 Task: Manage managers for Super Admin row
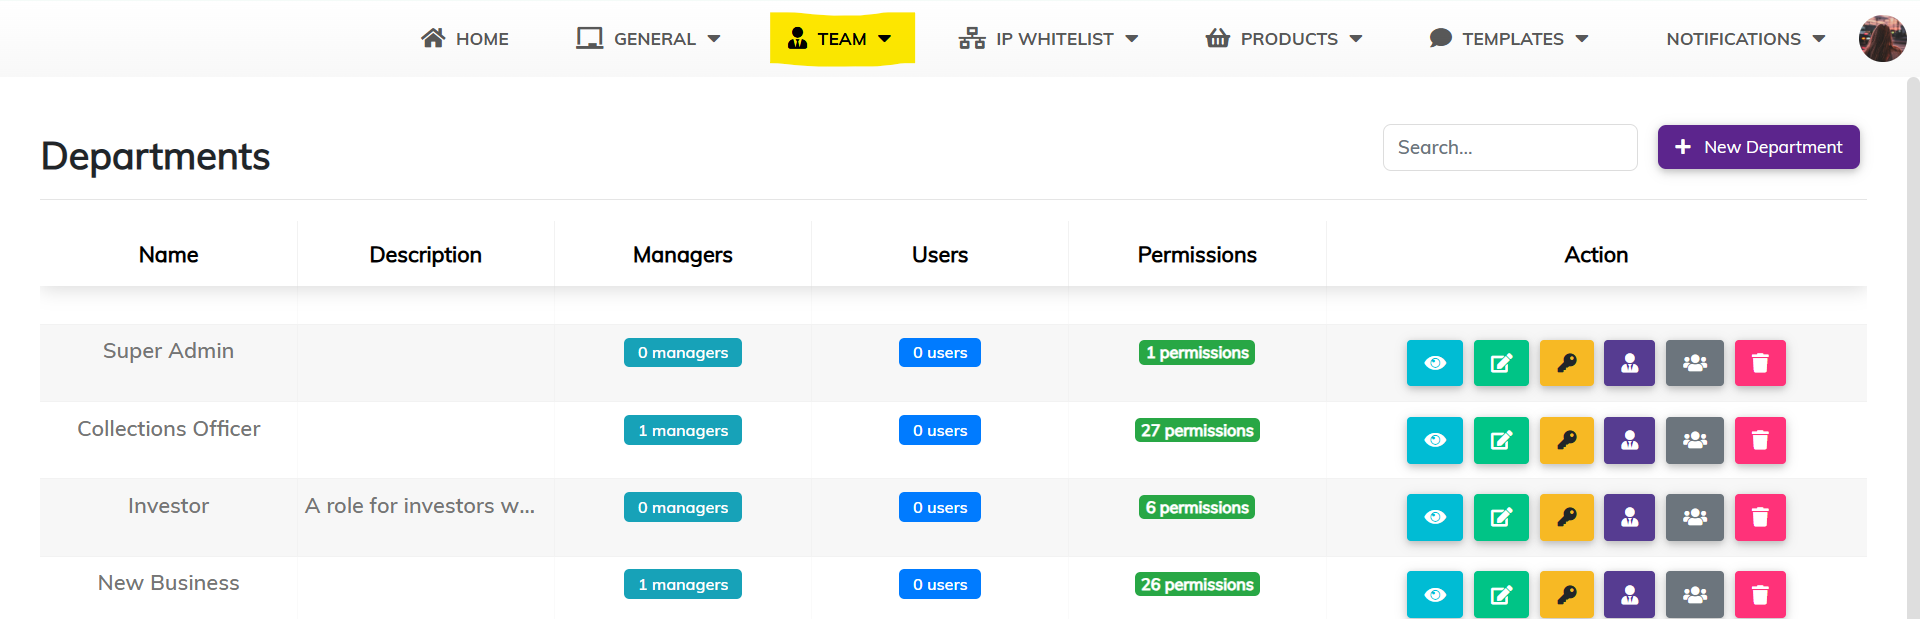coord(1629,363)
